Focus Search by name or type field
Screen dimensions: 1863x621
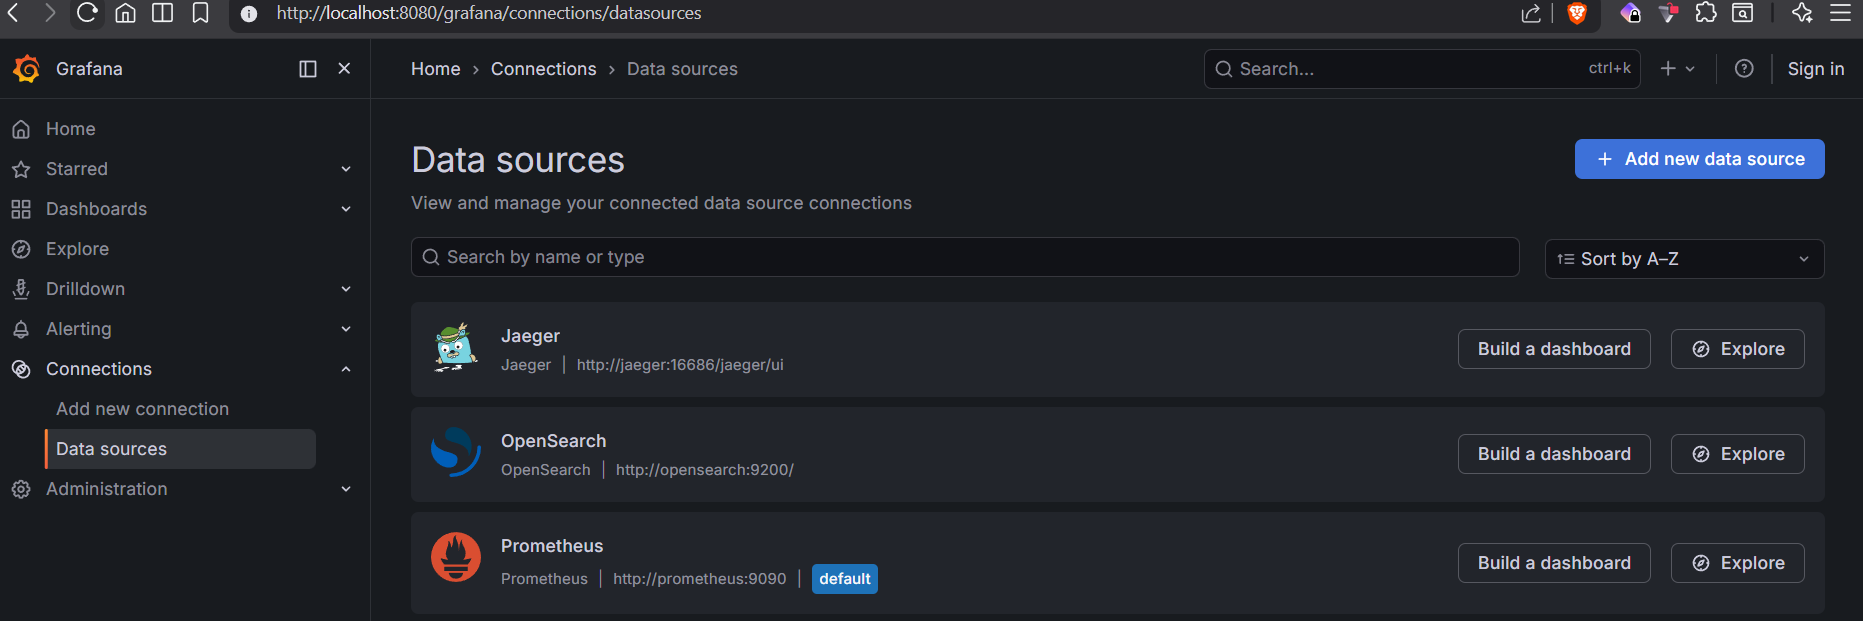point(965,257)
